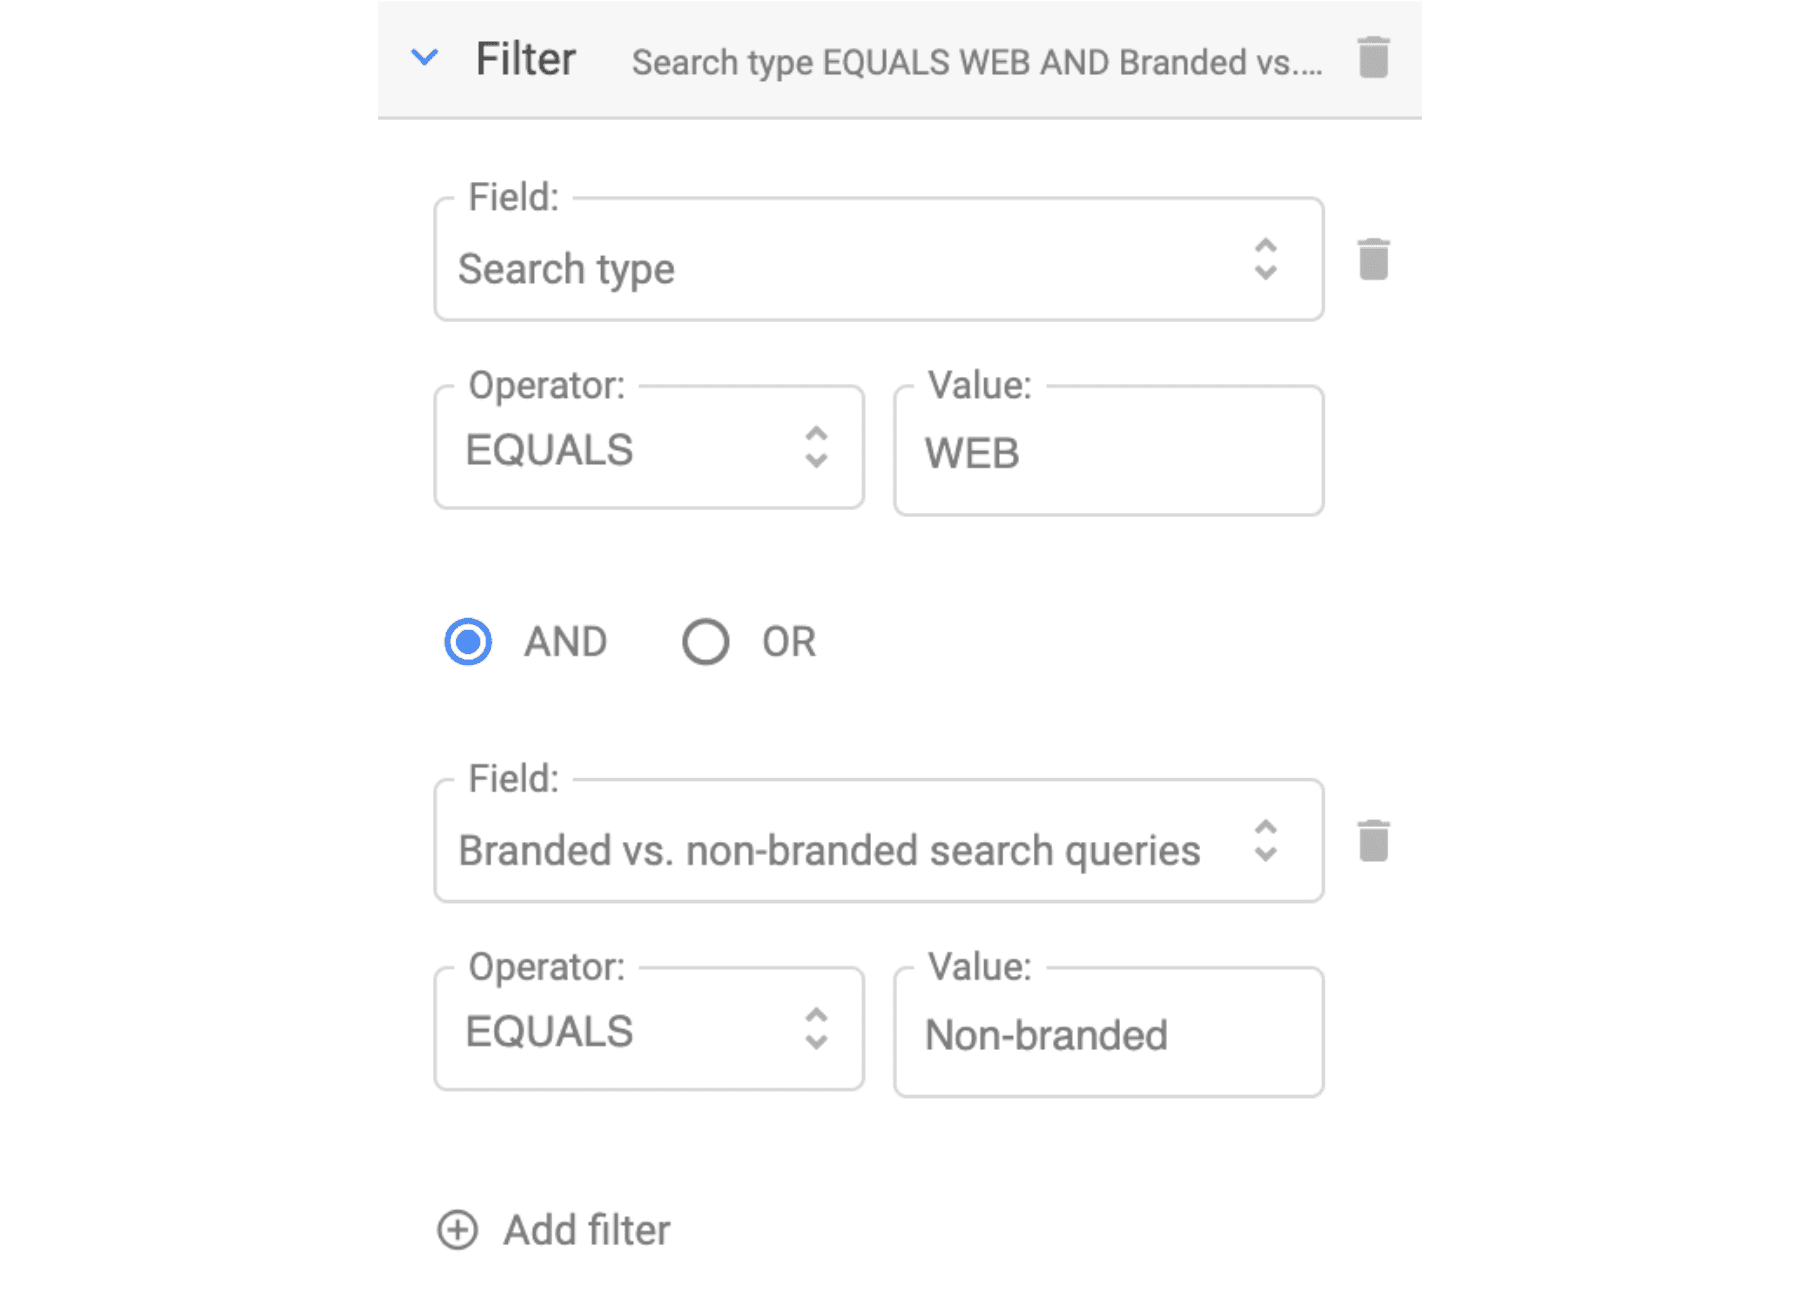Delete the entire Filter section

1373,57
